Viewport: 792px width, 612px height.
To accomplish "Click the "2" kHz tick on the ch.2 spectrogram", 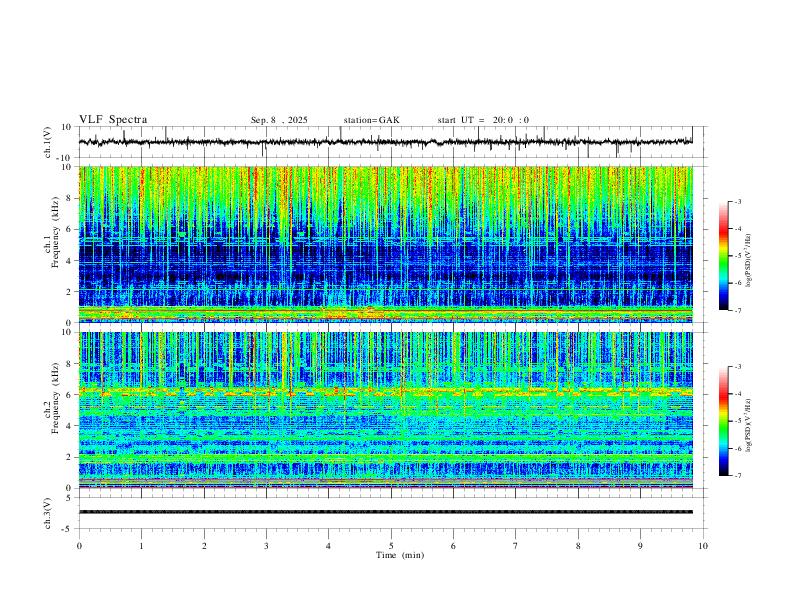I will [x=70, y=457].
